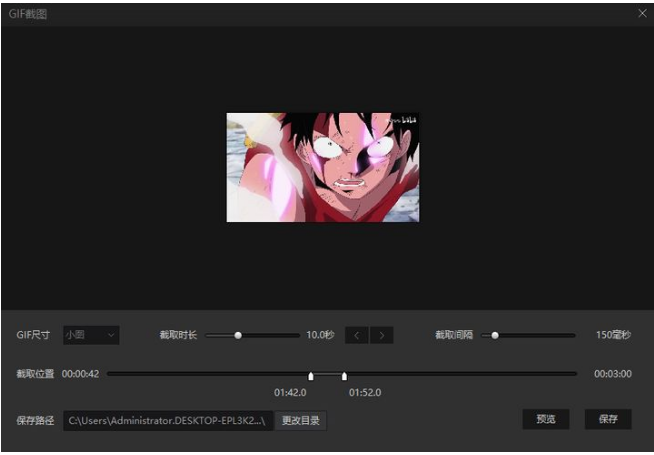Click the 截取间隔 interval slider handle

pyautogui.click(x=494, y=335)
